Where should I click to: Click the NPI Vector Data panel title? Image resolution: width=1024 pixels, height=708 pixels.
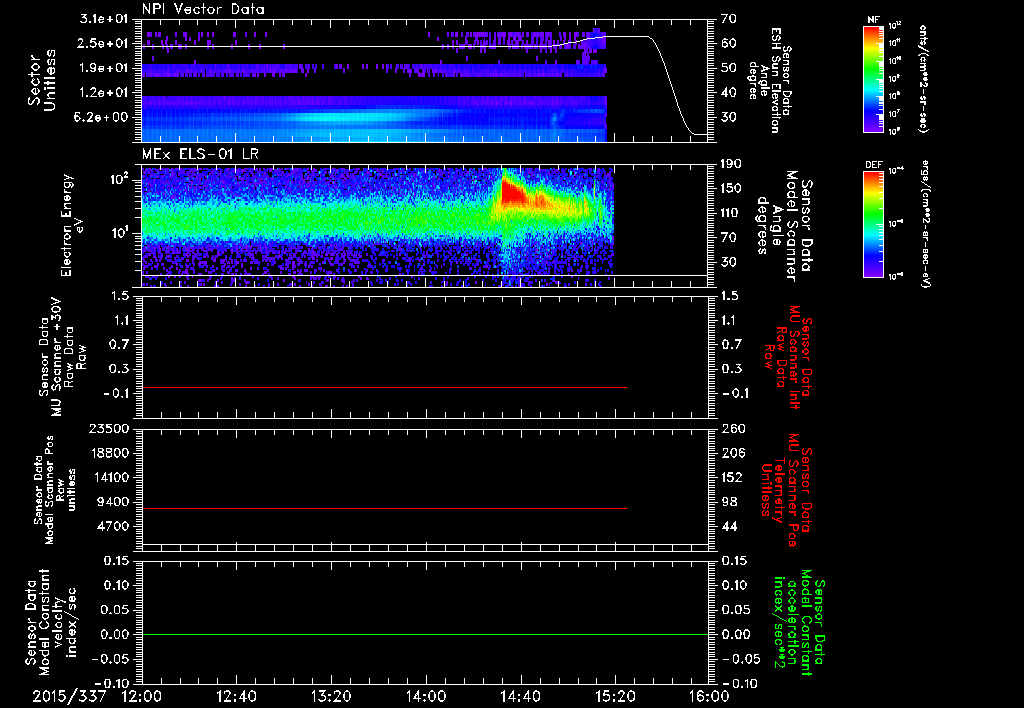[203, 9]
